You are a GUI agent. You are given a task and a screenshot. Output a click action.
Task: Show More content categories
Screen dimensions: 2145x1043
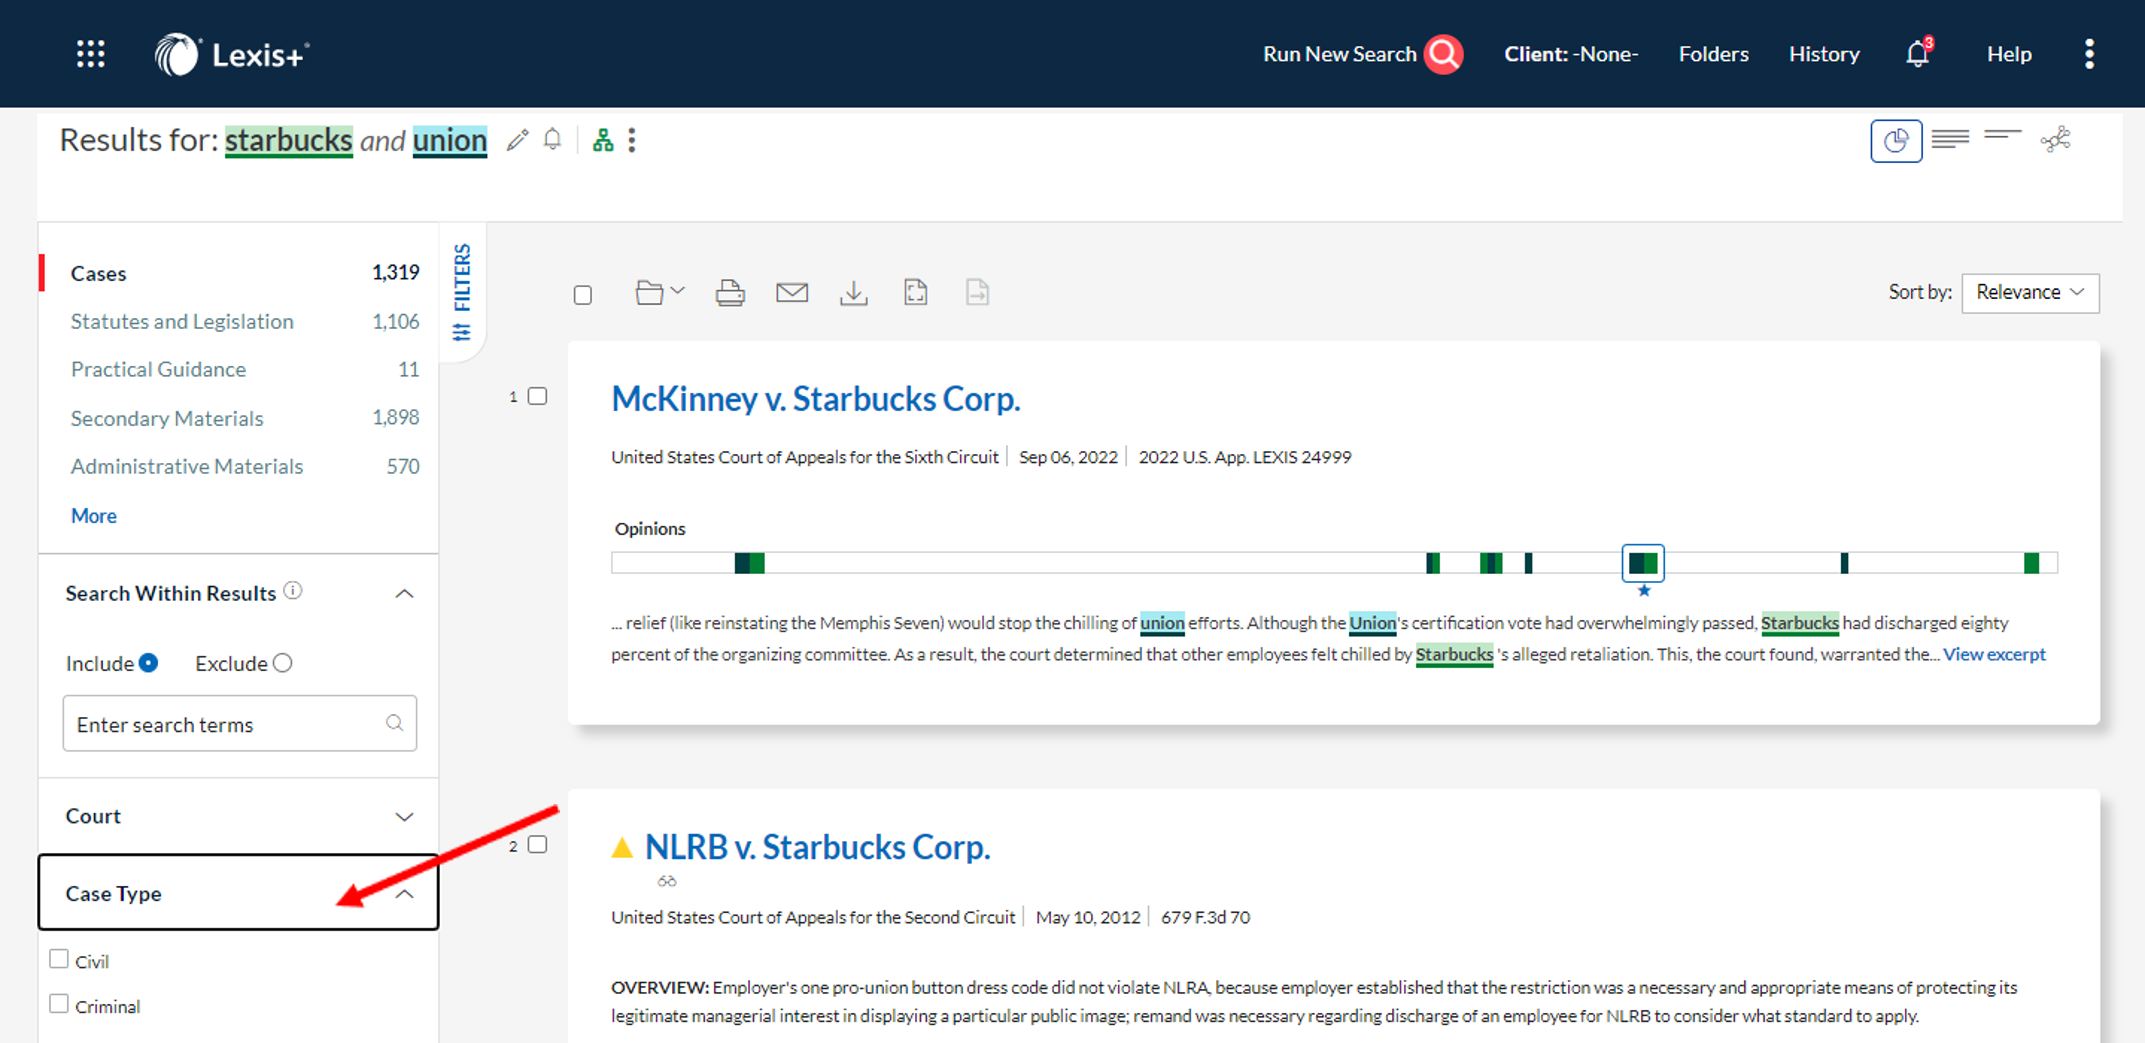94,516
